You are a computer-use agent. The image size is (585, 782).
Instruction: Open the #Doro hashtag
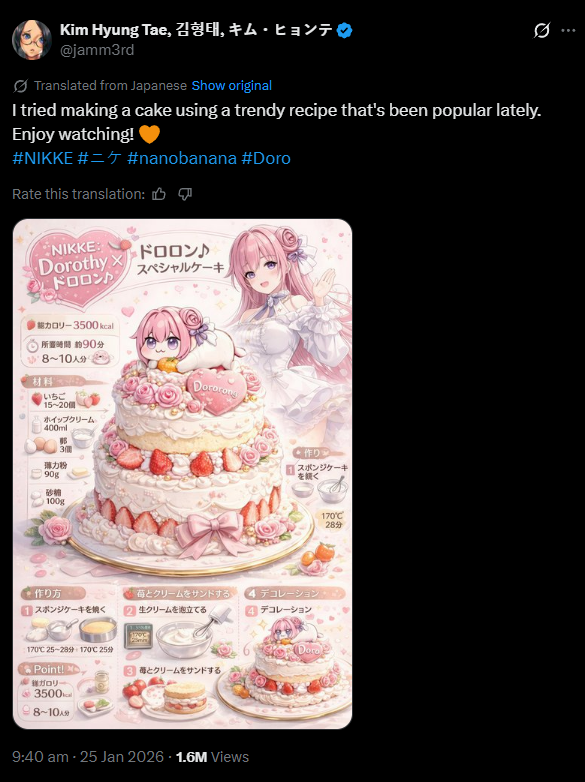266,158
